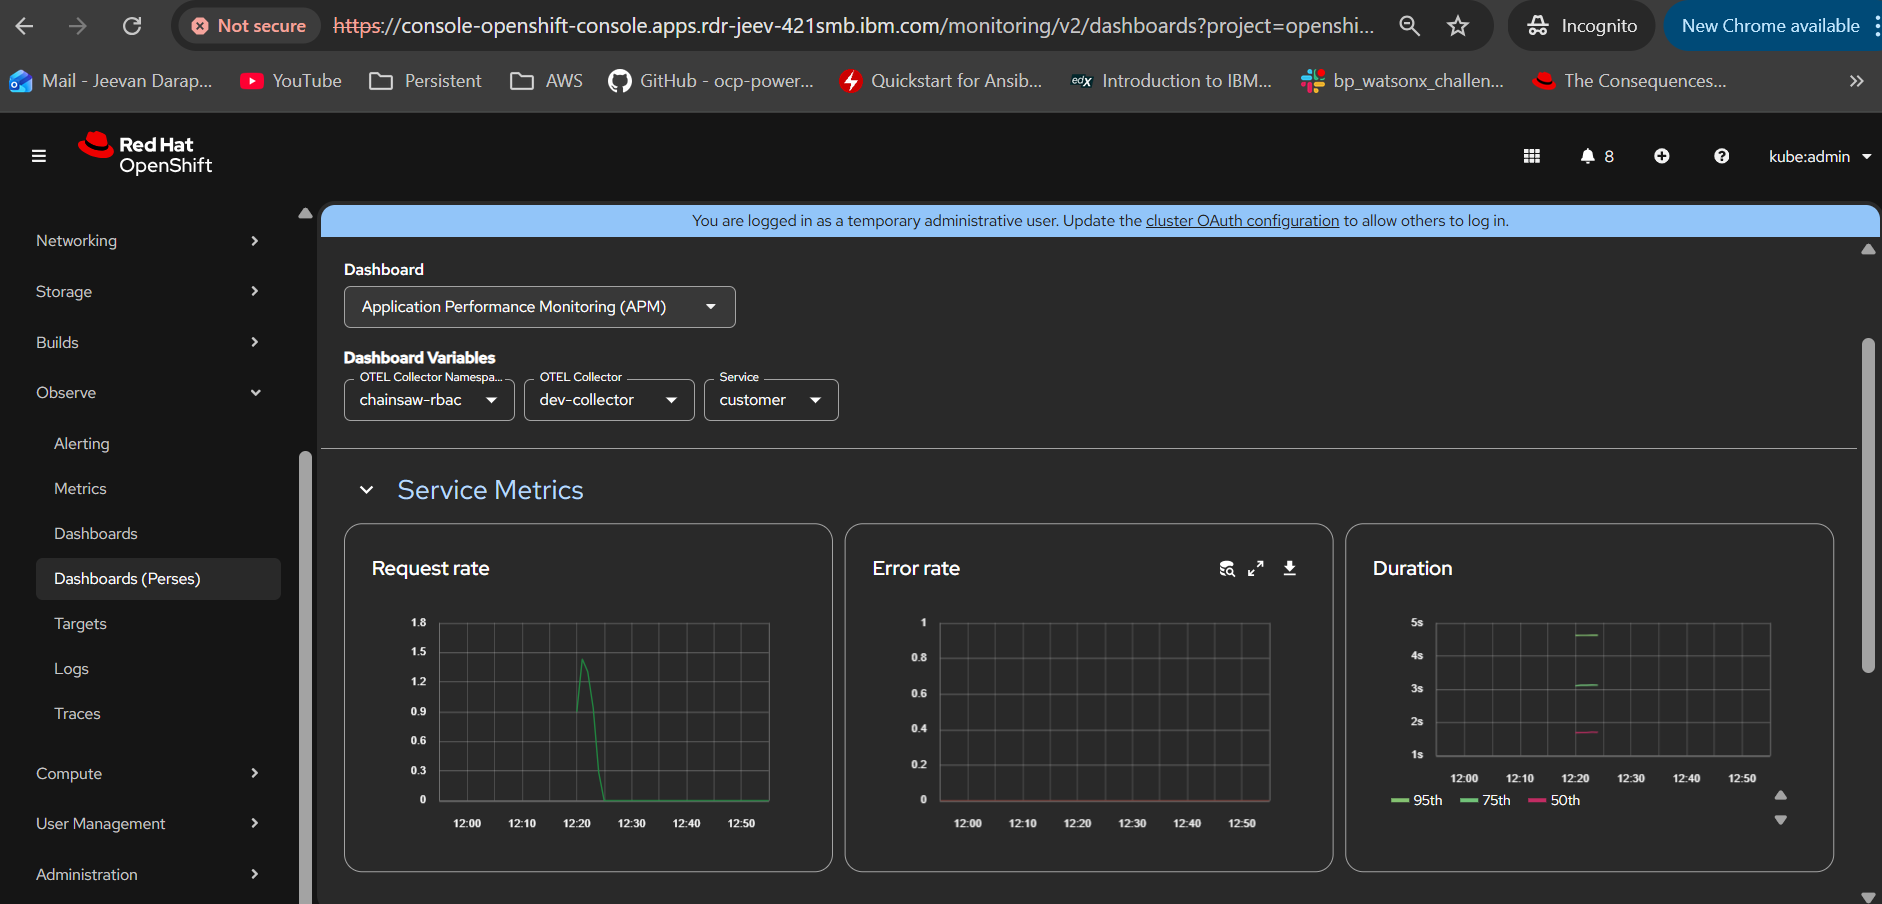Viewport: 1882px width, 904px height.
Task: Inspect query on Error rate panel
Action: [x=1227, y=569]
